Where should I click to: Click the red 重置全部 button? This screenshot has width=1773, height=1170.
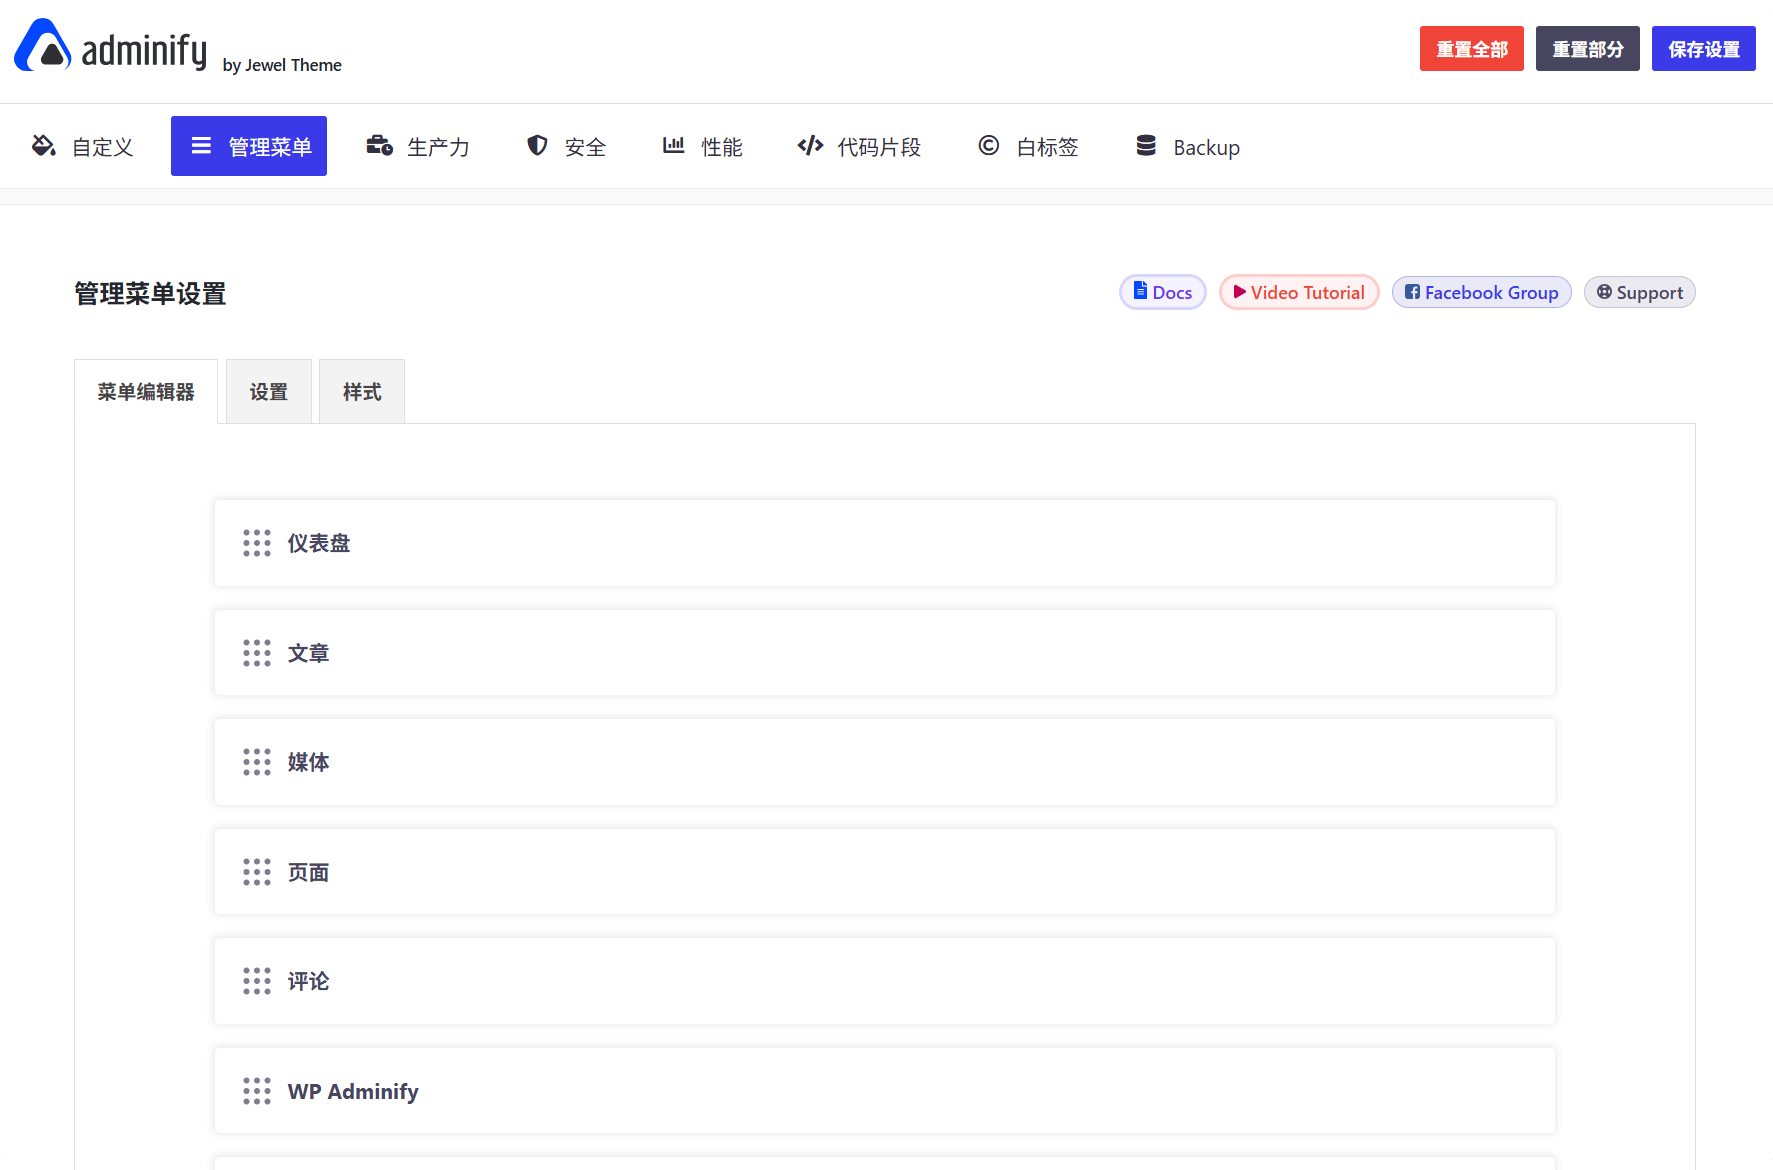(1472, 49)
